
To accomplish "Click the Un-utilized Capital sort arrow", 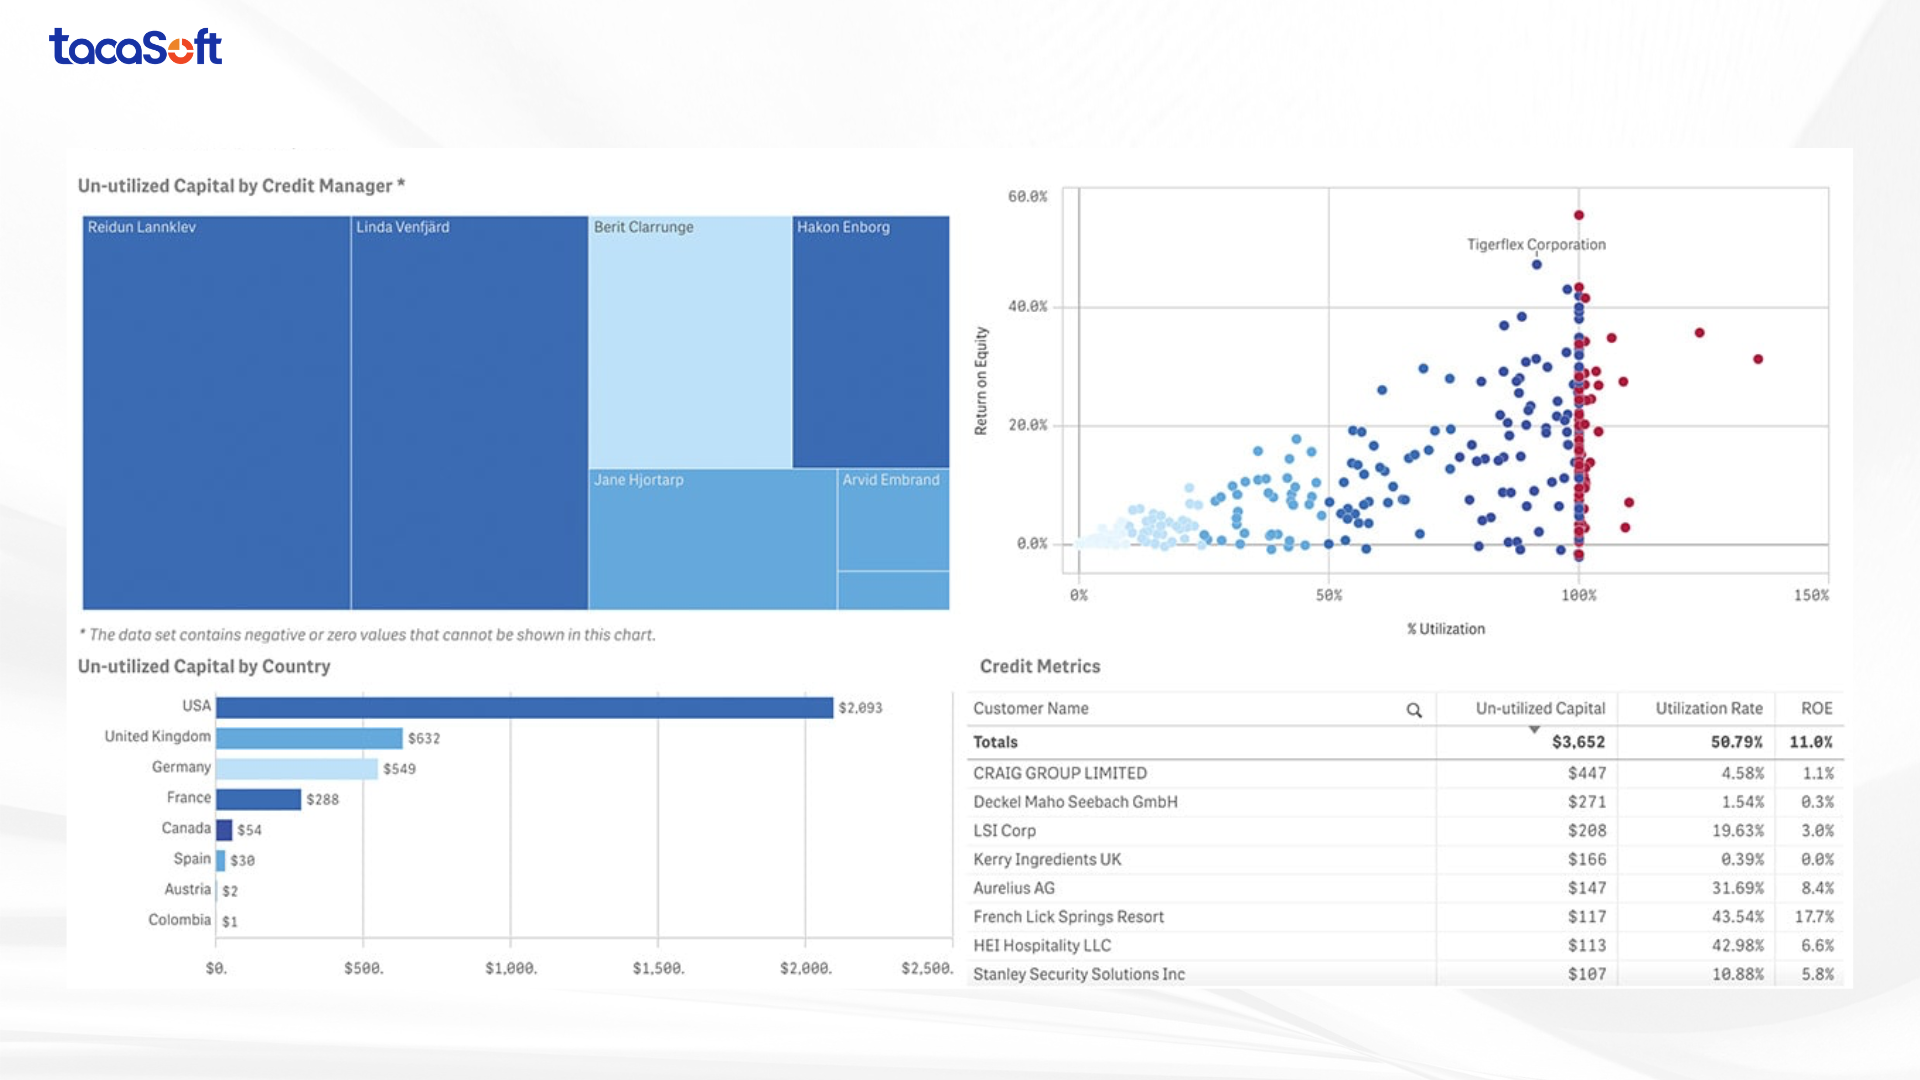I will [1534, 730].
